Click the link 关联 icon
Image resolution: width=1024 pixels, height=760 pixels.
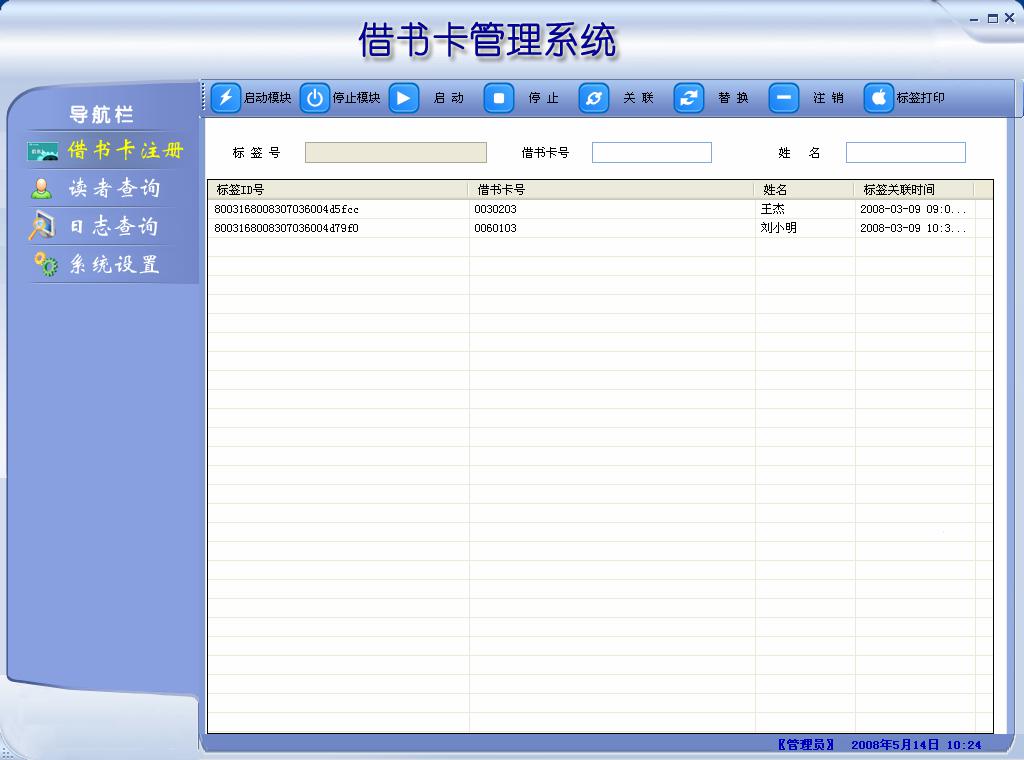tap(594, 98)
